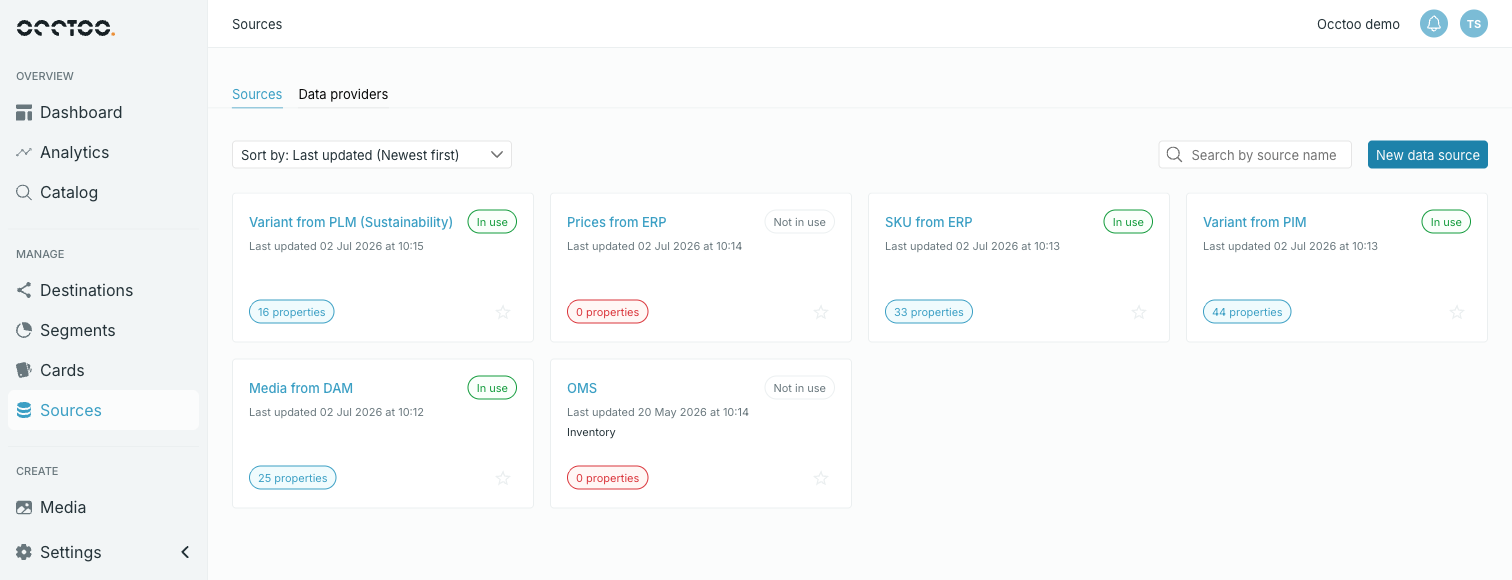Open the Variant from PIM source

coord(1255,222)
